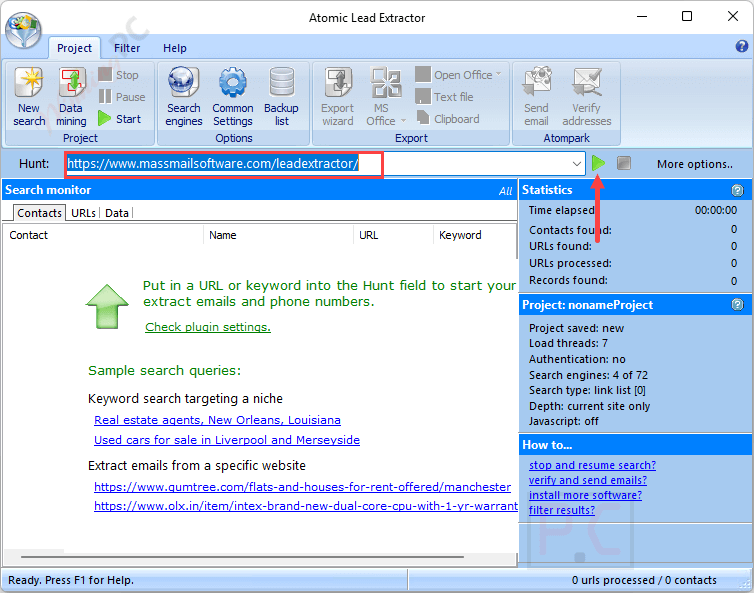Click 'Depth: current site only' text
754x593 pixels.
pyautogui.click(x=590, y=406)
